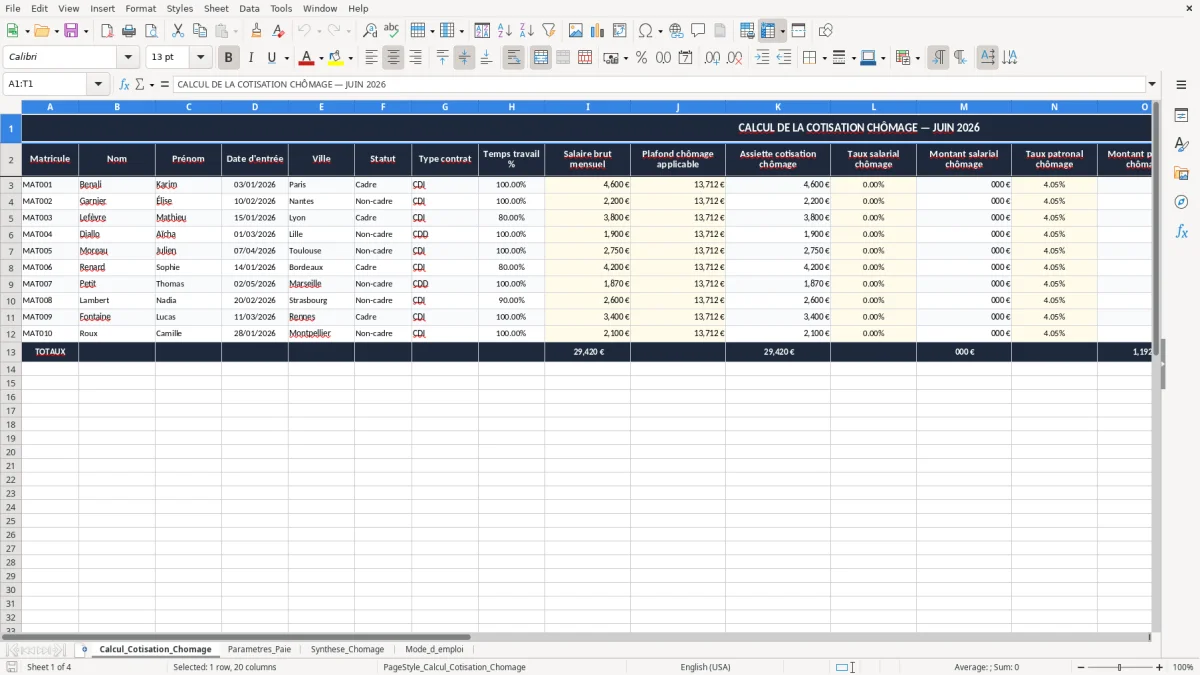The image size is (1200, 675).
Task: Toggle Merge and Center Cells
Action: click(540, 58)
